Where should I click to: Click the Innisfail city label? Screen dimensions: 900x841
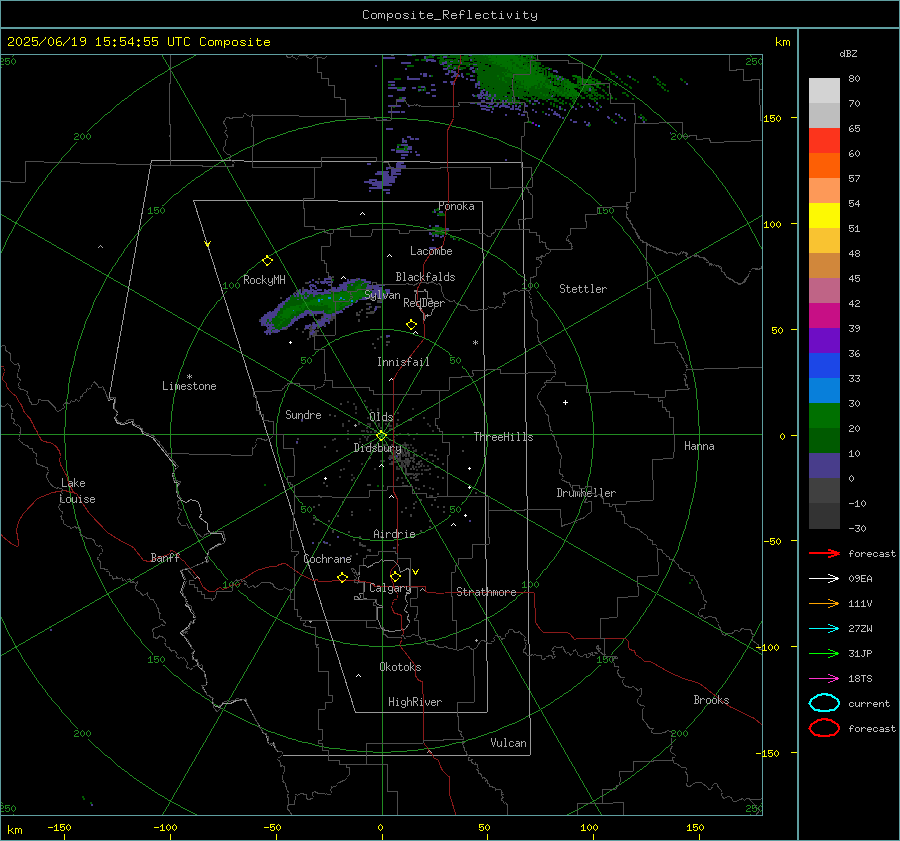point(403,362)
